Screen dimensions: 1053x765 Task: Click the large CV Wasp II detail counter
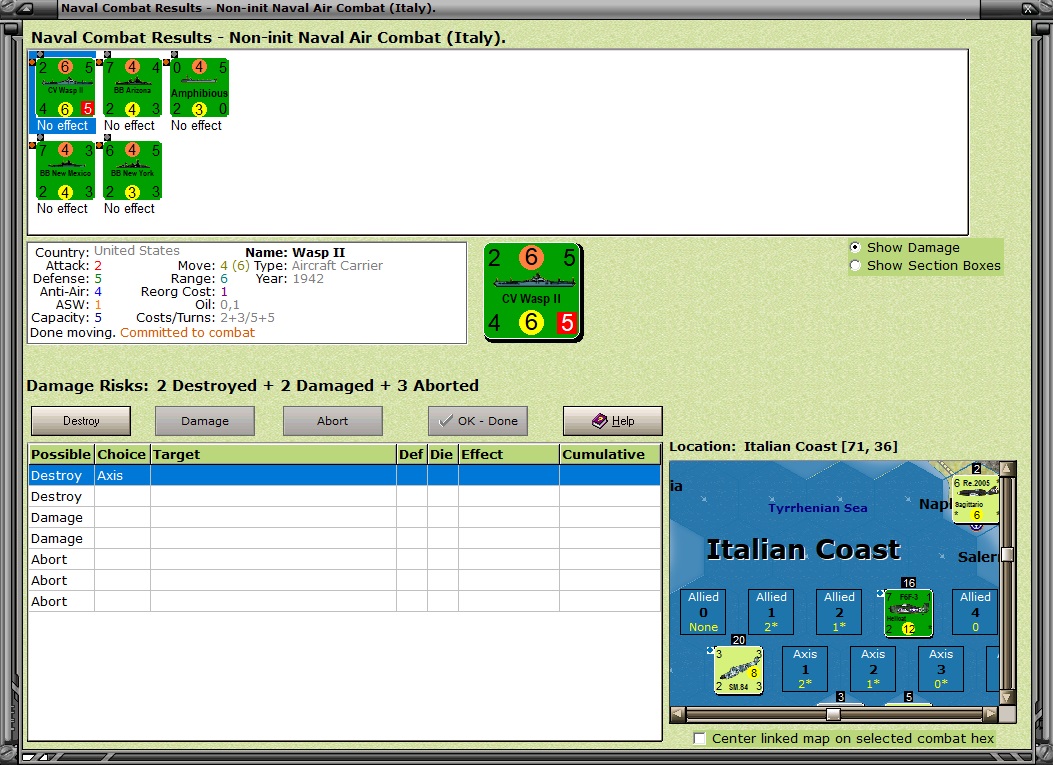click(x=533, y=292)
